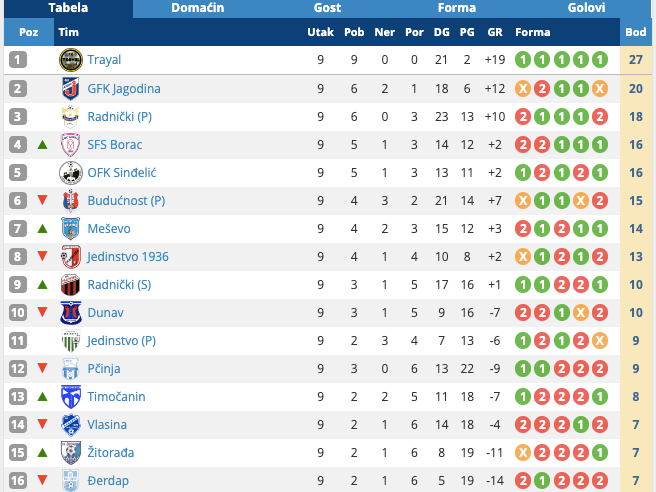
Task: Click GFK Jagodina's first orange X form badge
Action: point(523,88)
